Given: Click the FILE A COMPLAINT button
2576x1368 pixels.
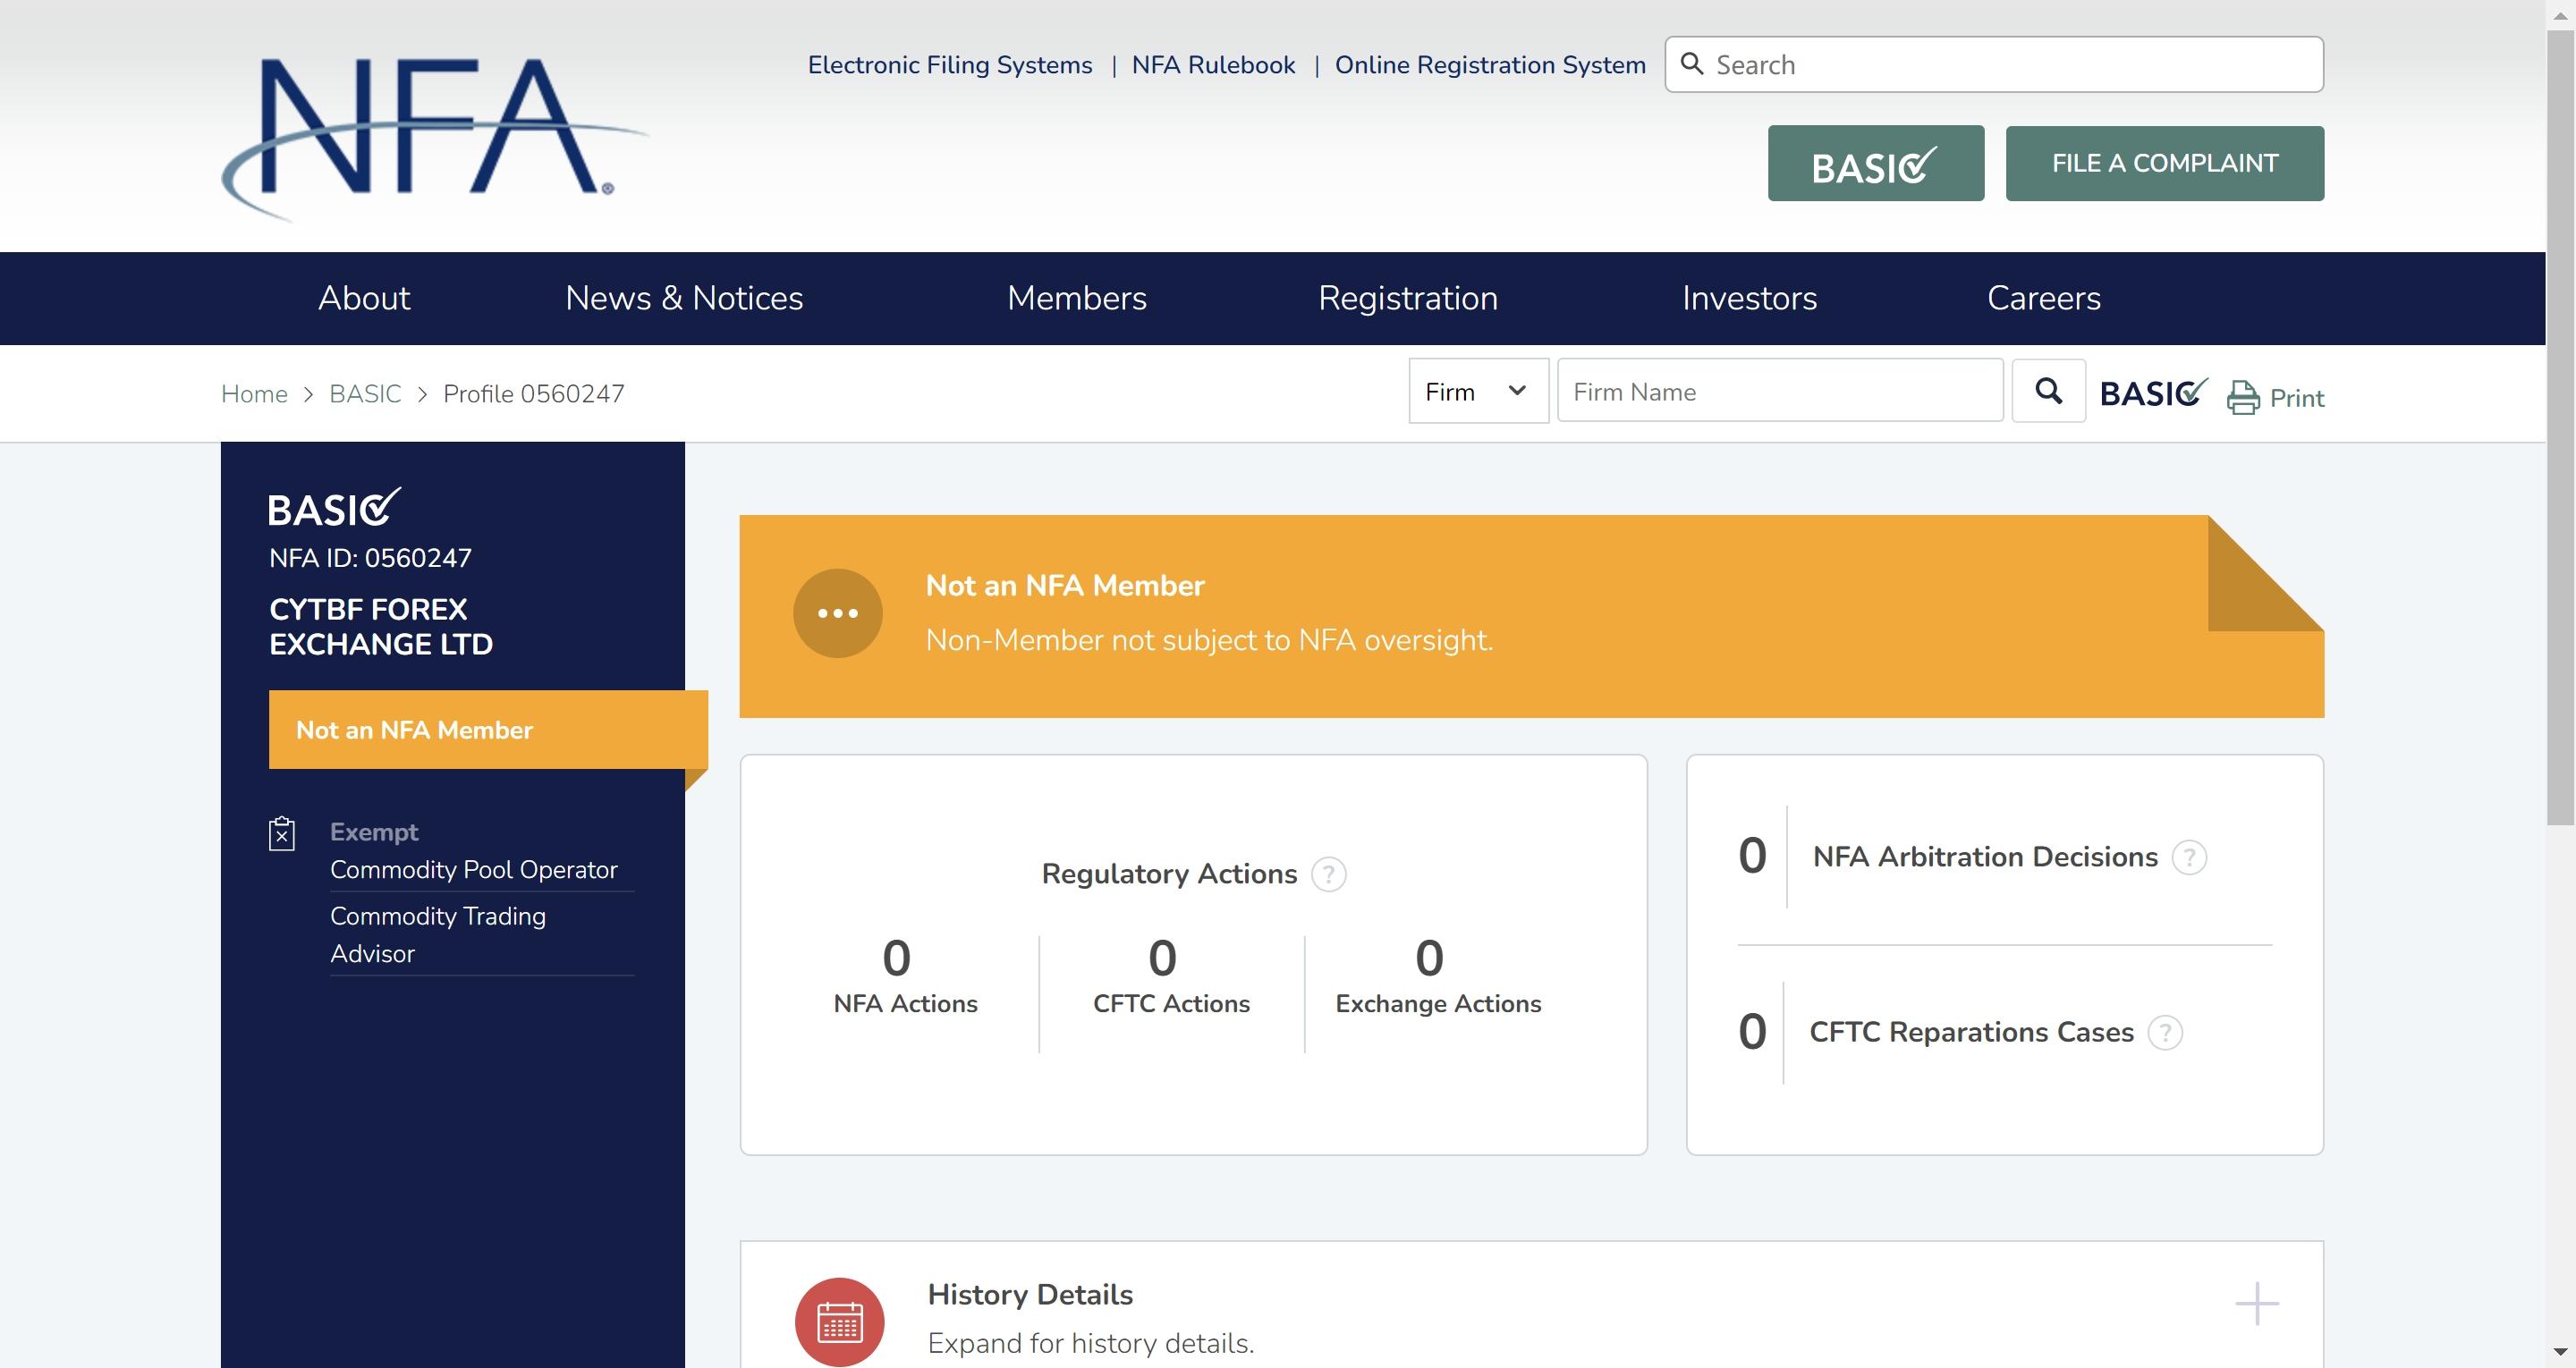Looking at the screenshot, I should click(2164, 163).
